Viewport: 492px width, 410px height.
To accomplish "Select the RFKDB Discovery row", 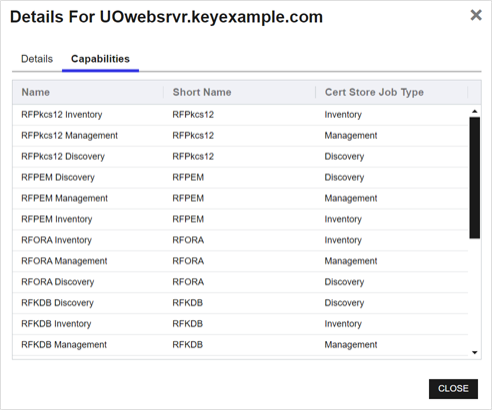I will 240,303.
